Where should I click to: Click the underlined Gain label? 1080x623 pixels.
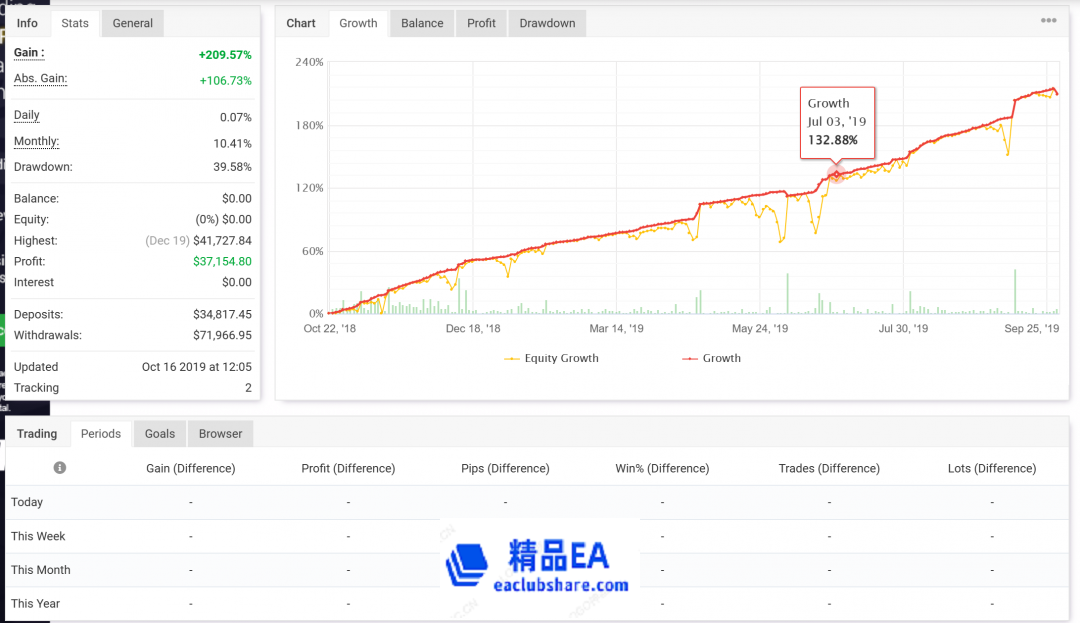coord(27,55)
